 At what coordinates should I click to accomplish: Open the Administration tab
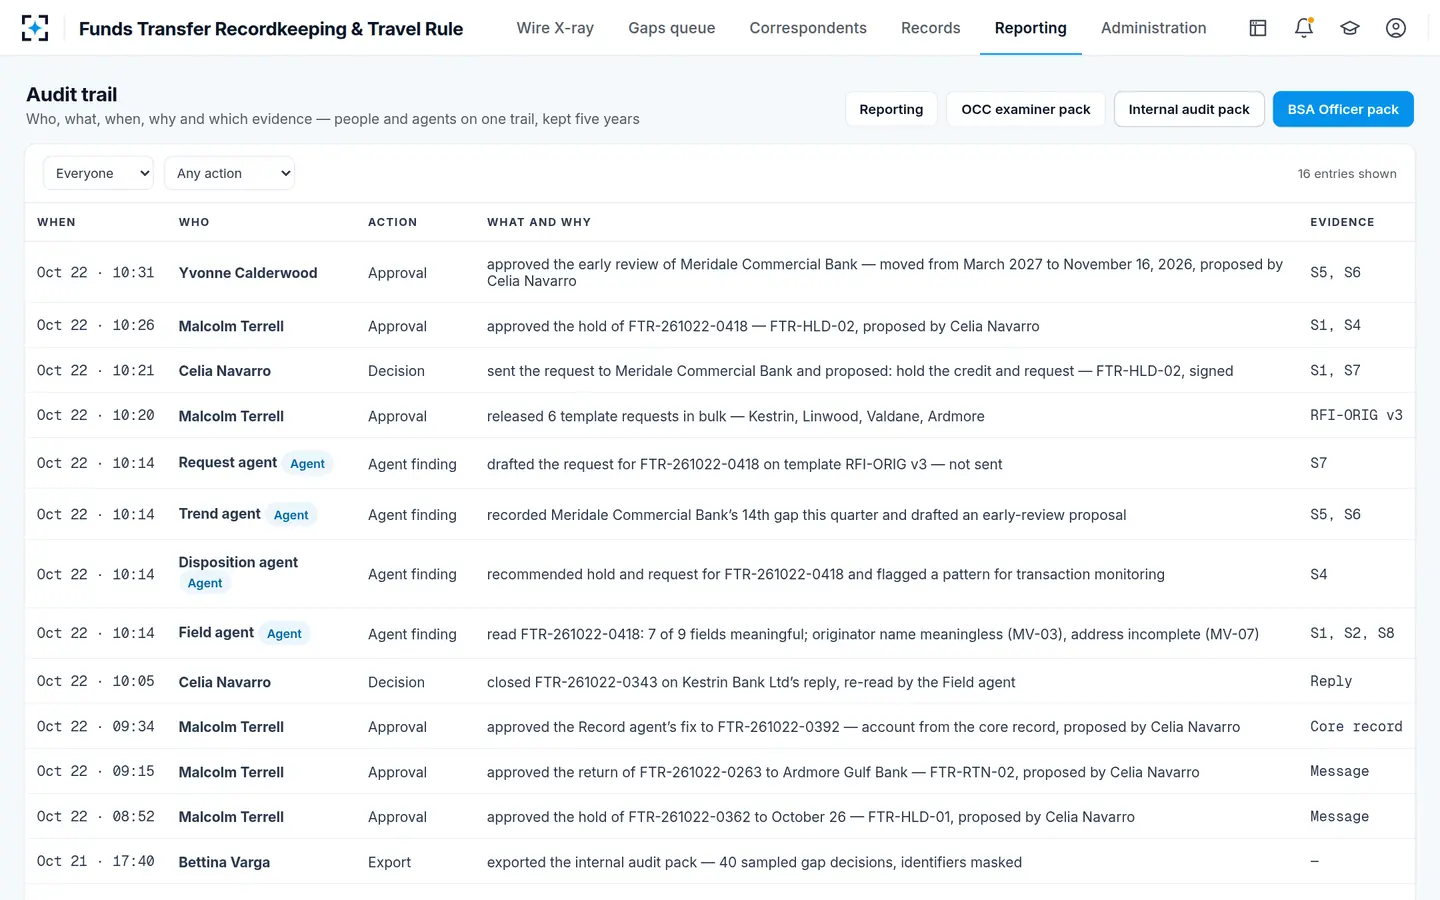[x=1153, y=28]
